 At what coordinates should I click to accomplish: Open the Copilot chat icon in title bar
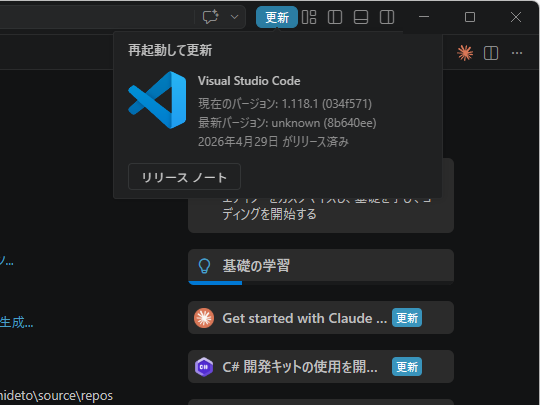211,17
